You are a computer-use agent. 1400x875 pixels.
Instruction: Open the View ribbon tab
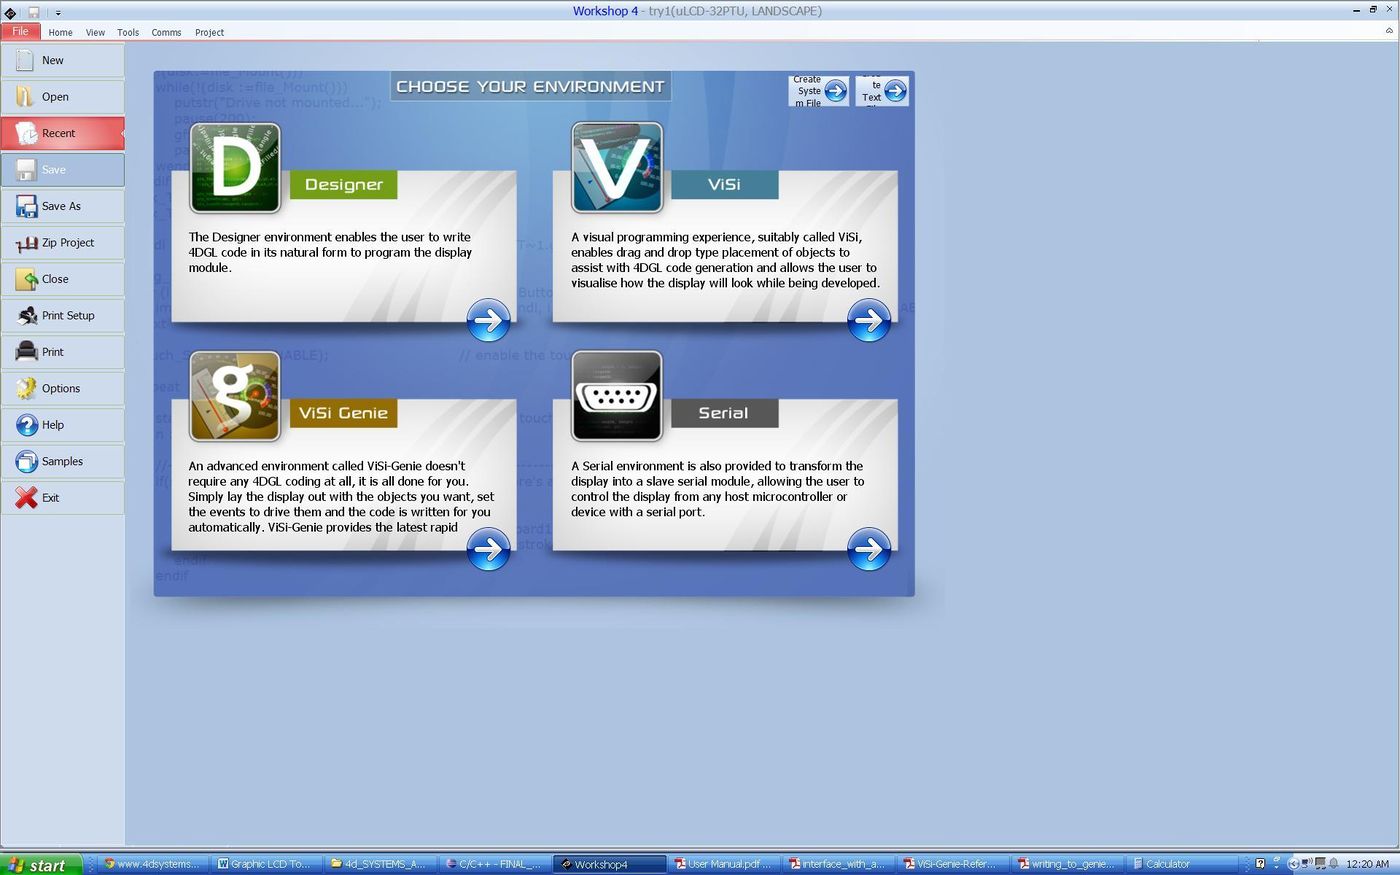(95, 32)
